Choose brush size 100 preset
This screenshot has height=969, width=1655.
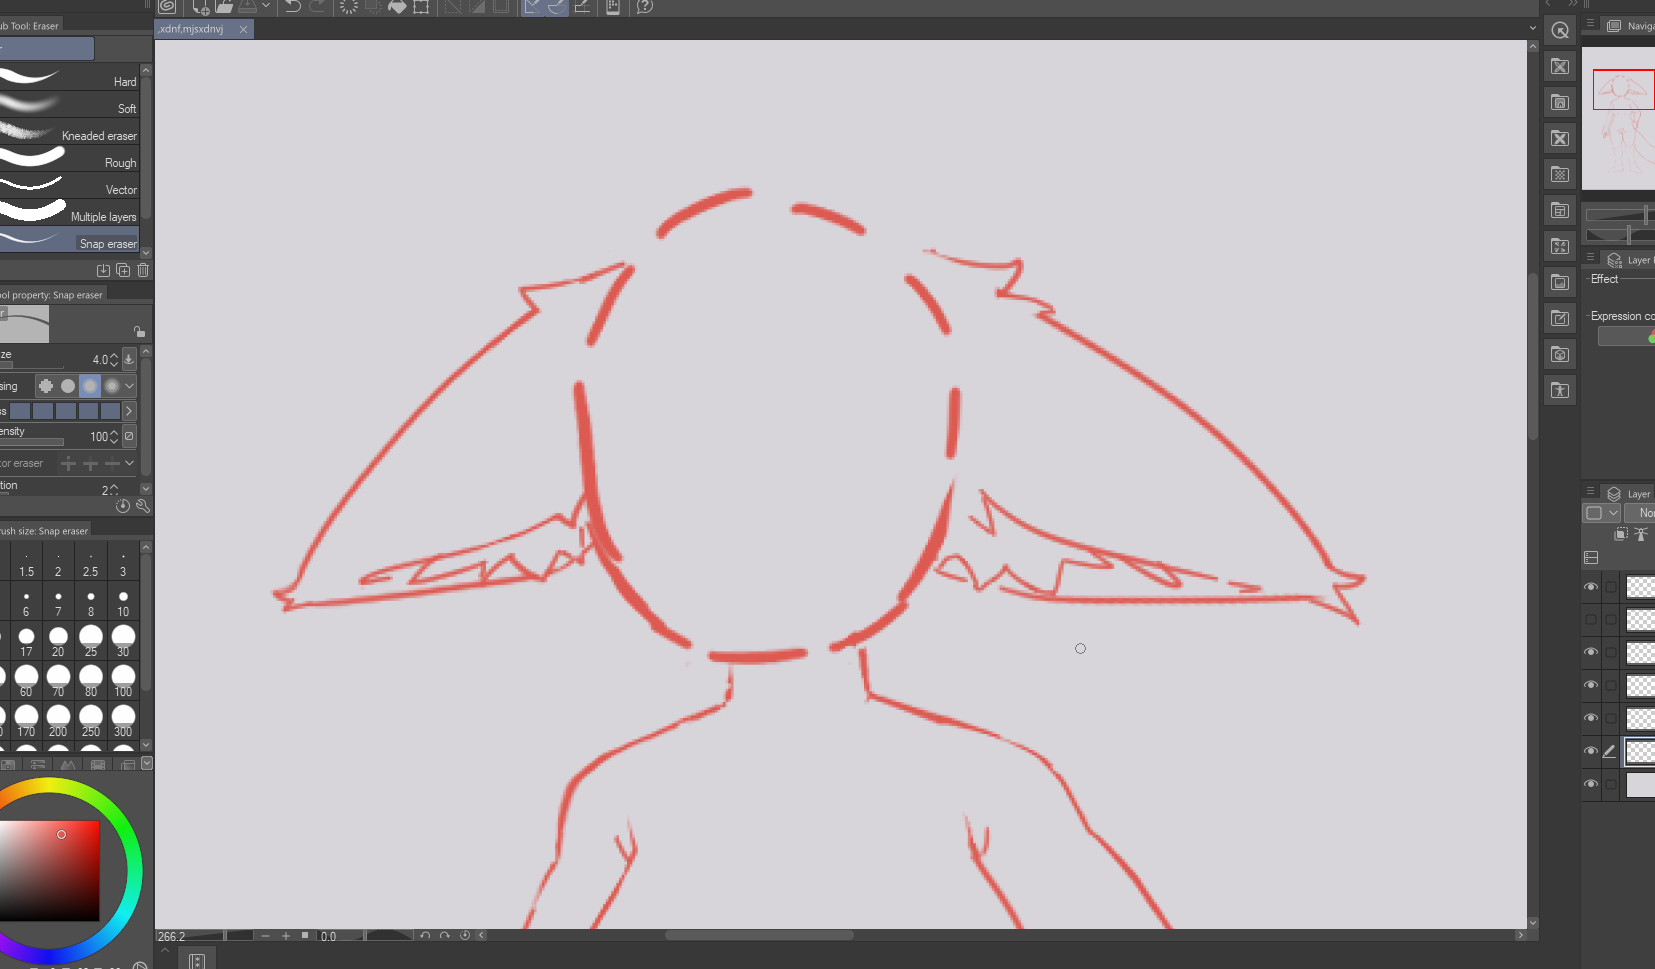tap(123, 681)
